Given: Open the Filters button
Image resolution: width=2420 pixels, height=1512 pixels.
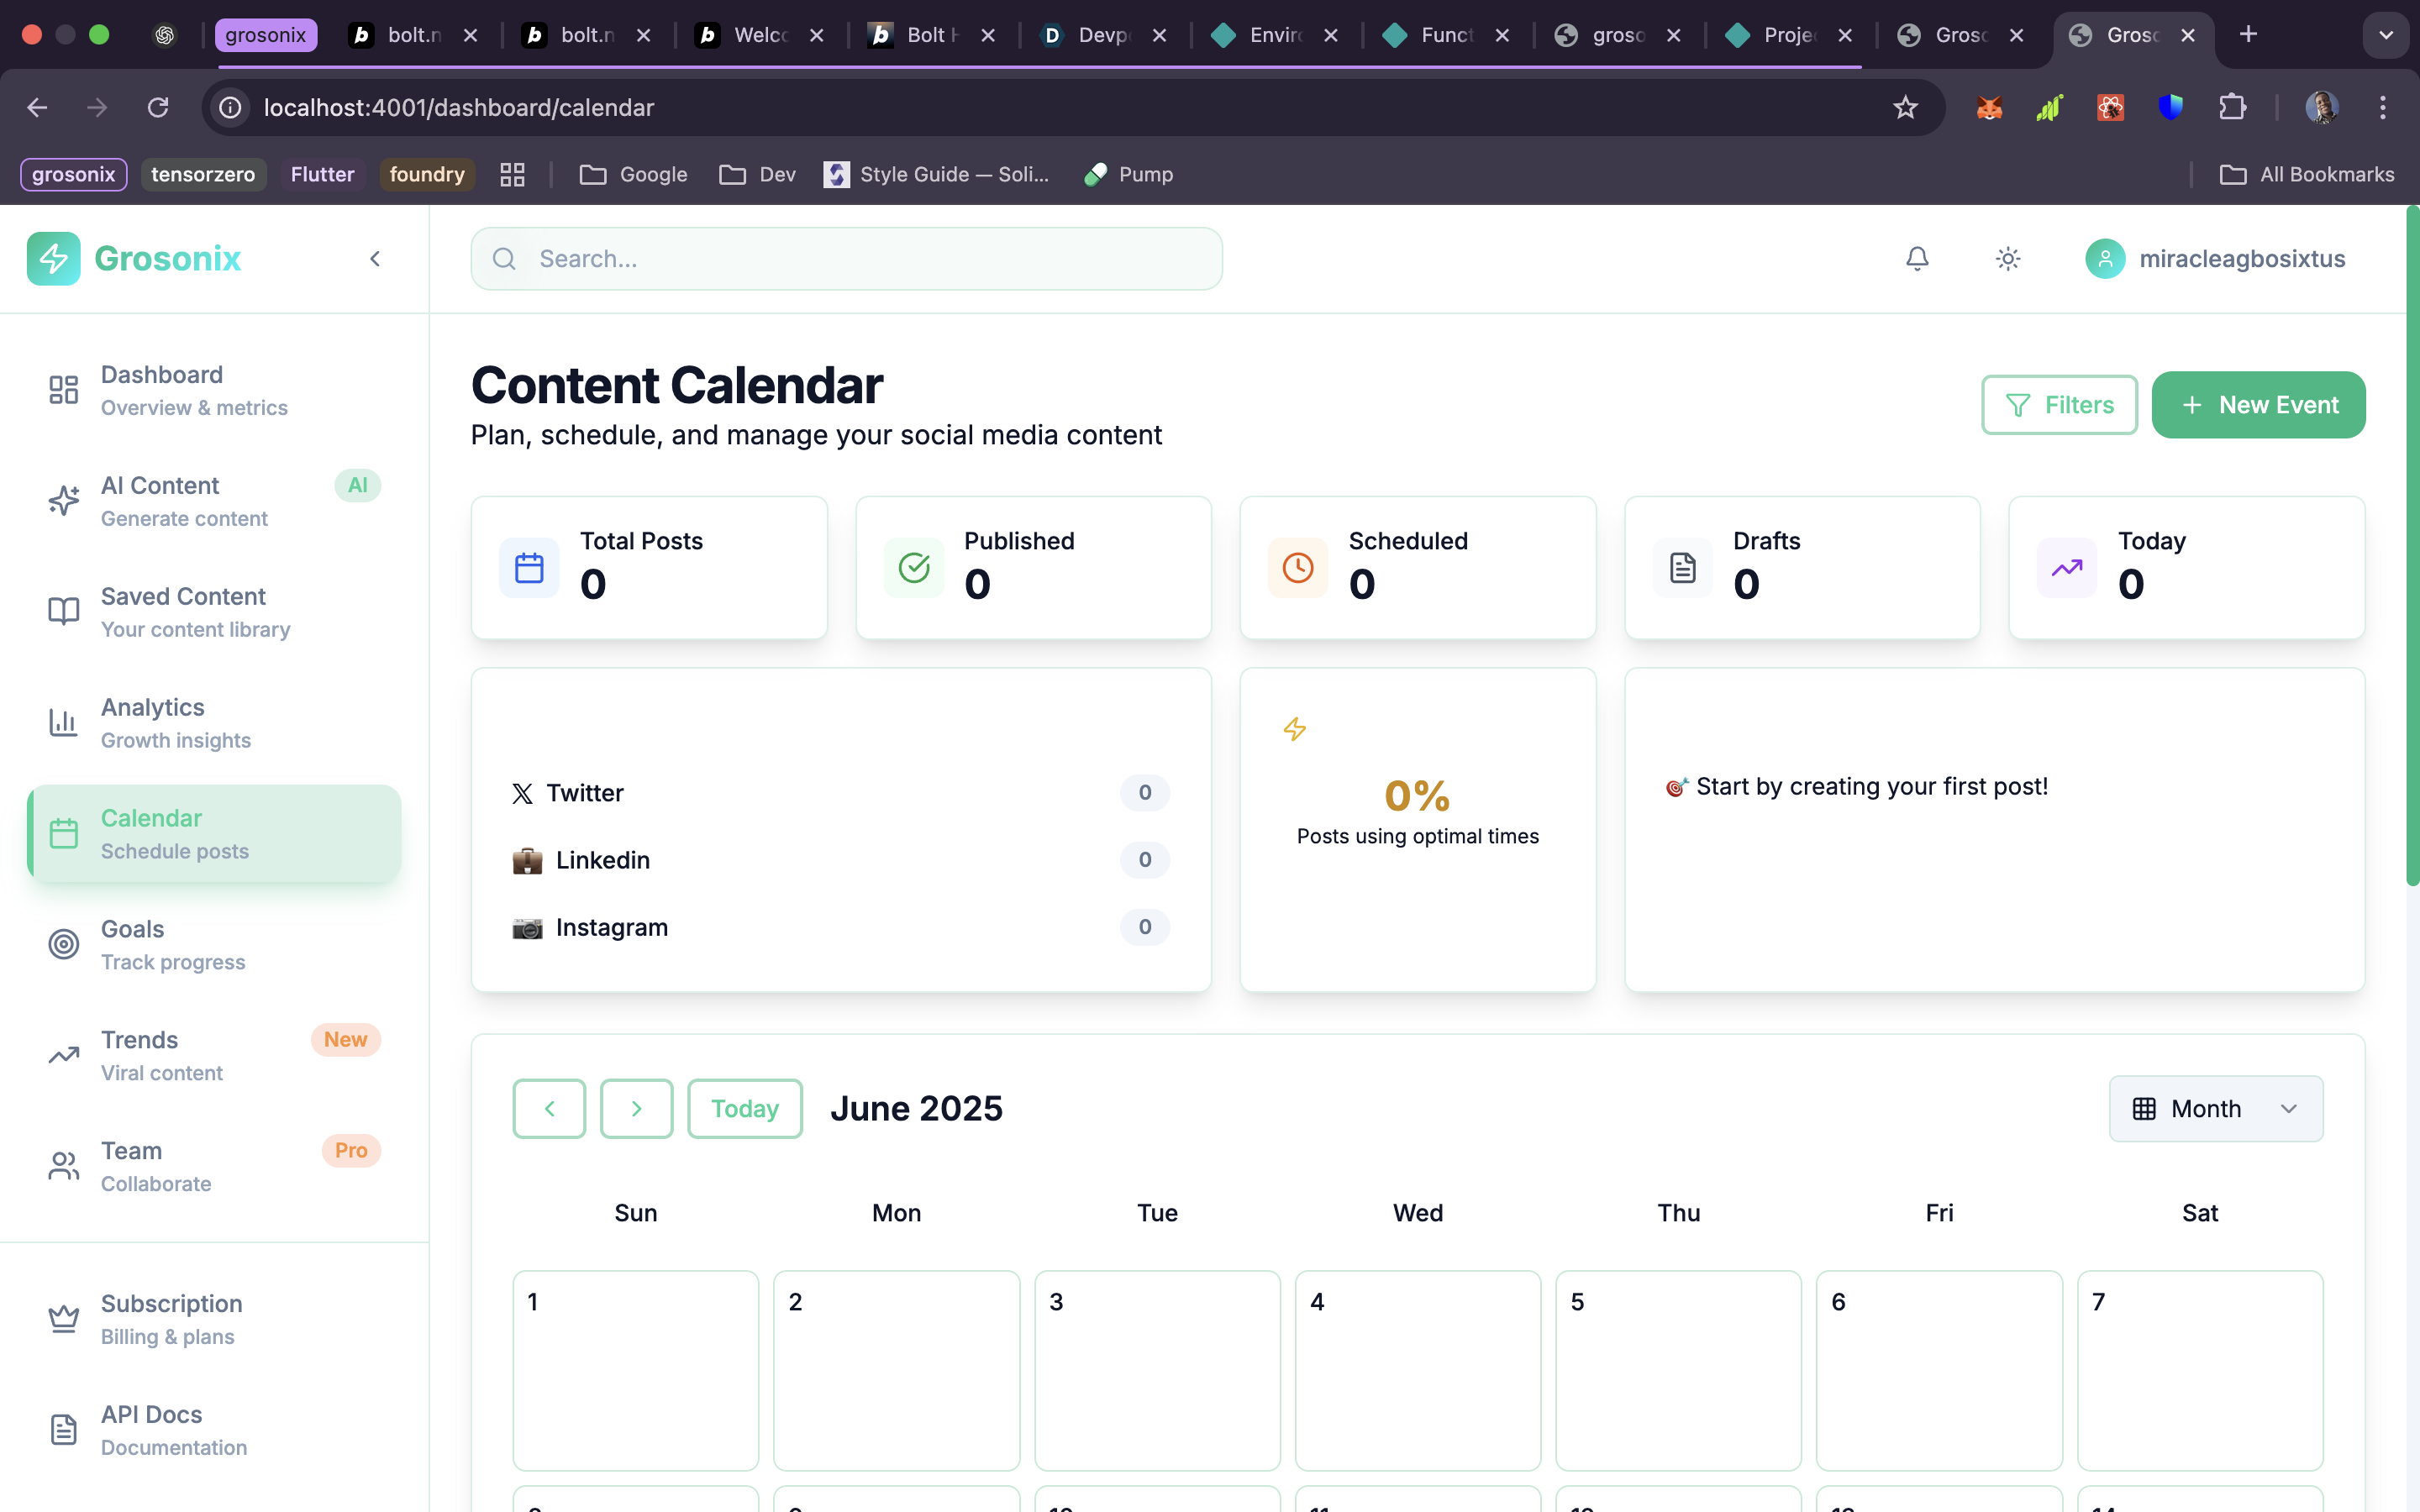Looking at the screenshot, I should coord(2059,405).
